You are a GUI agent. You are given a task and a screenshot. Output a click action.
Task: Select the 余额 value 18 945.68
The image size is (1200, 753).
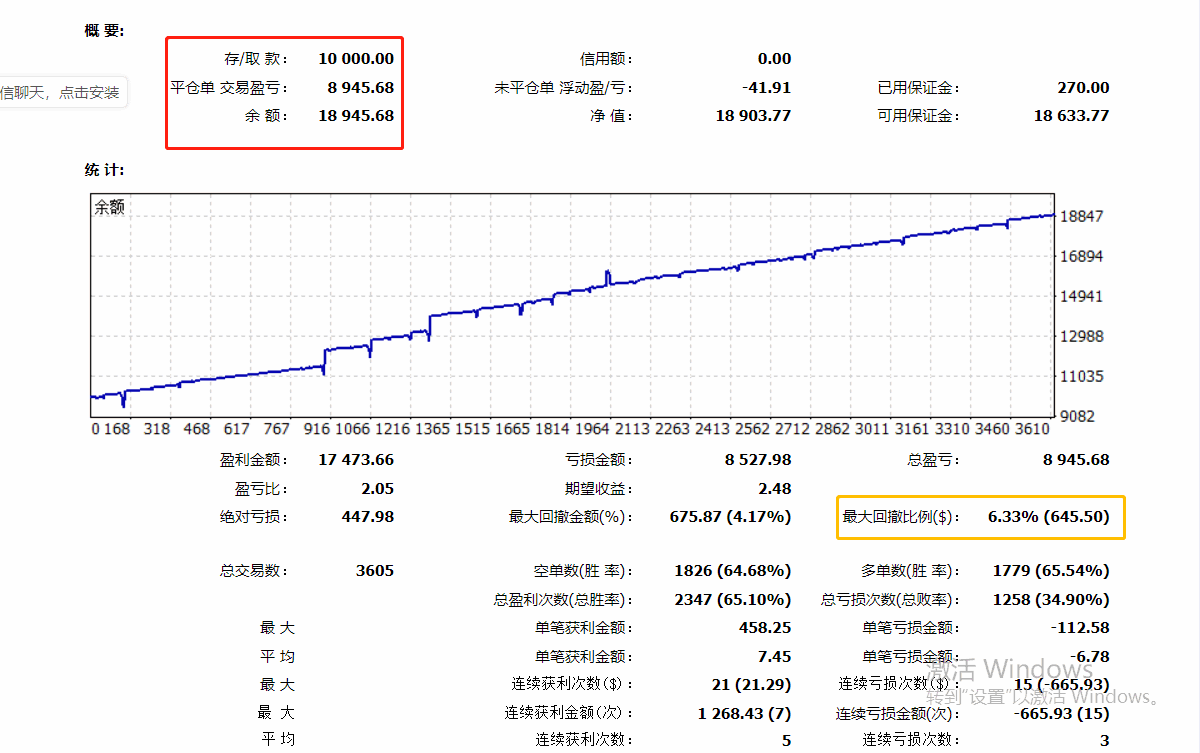pos(356,116)
